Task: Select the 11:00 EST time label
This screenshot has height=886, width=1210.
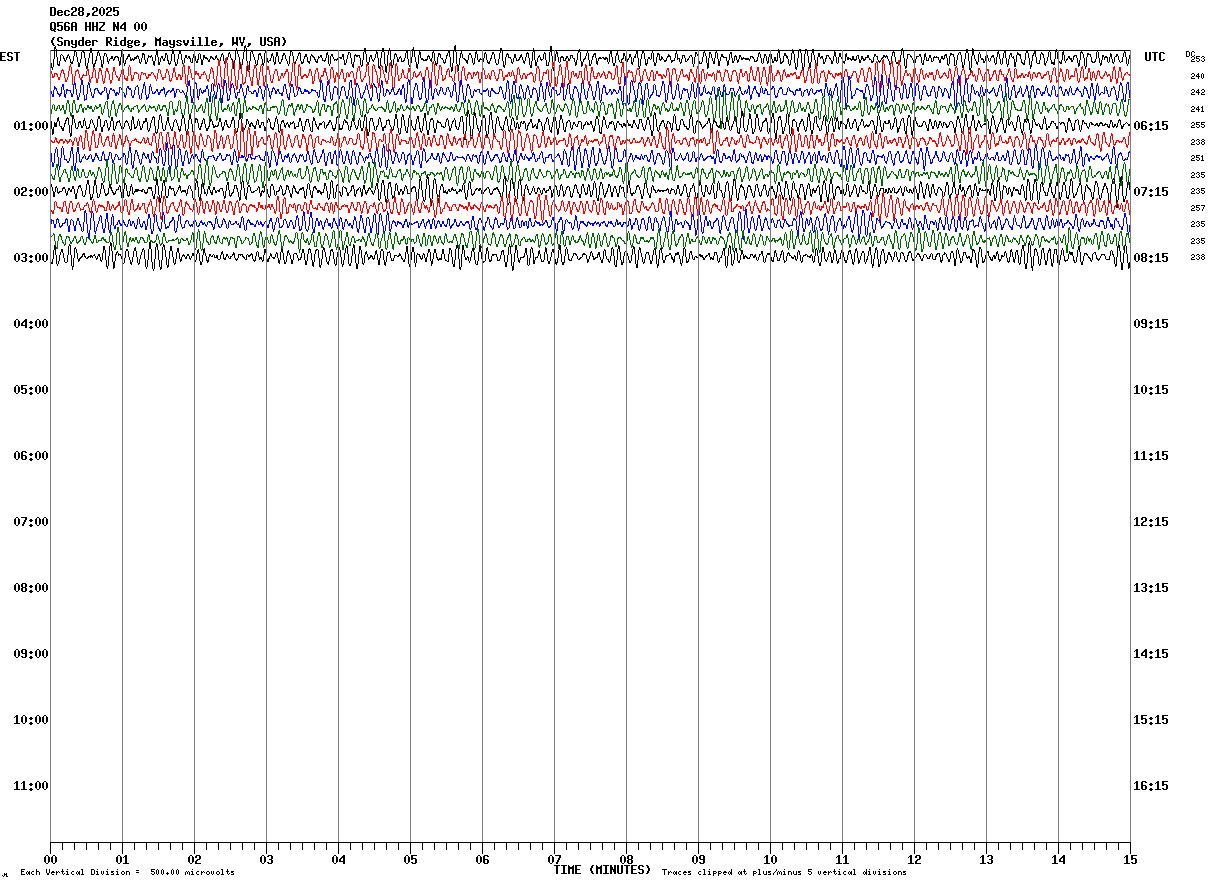Action: tap(31, 786)
